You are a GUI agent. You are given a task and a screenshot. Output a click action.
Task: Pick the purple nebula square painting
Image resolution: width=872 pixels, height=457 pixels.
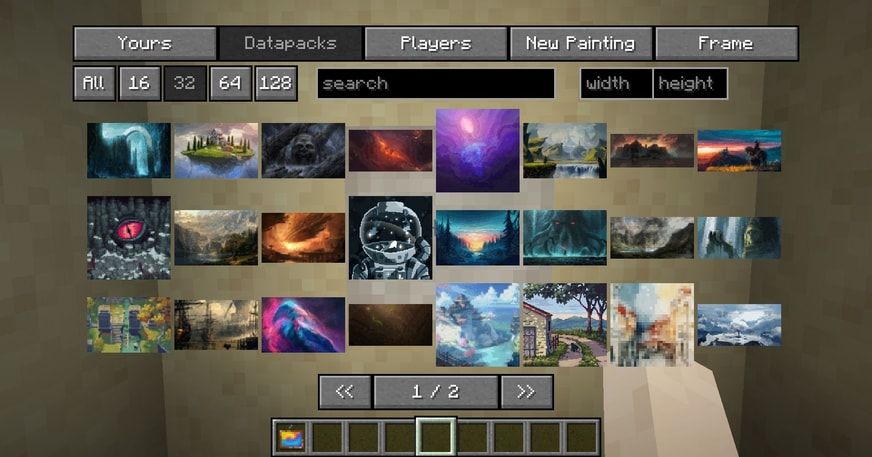(477, 150)
